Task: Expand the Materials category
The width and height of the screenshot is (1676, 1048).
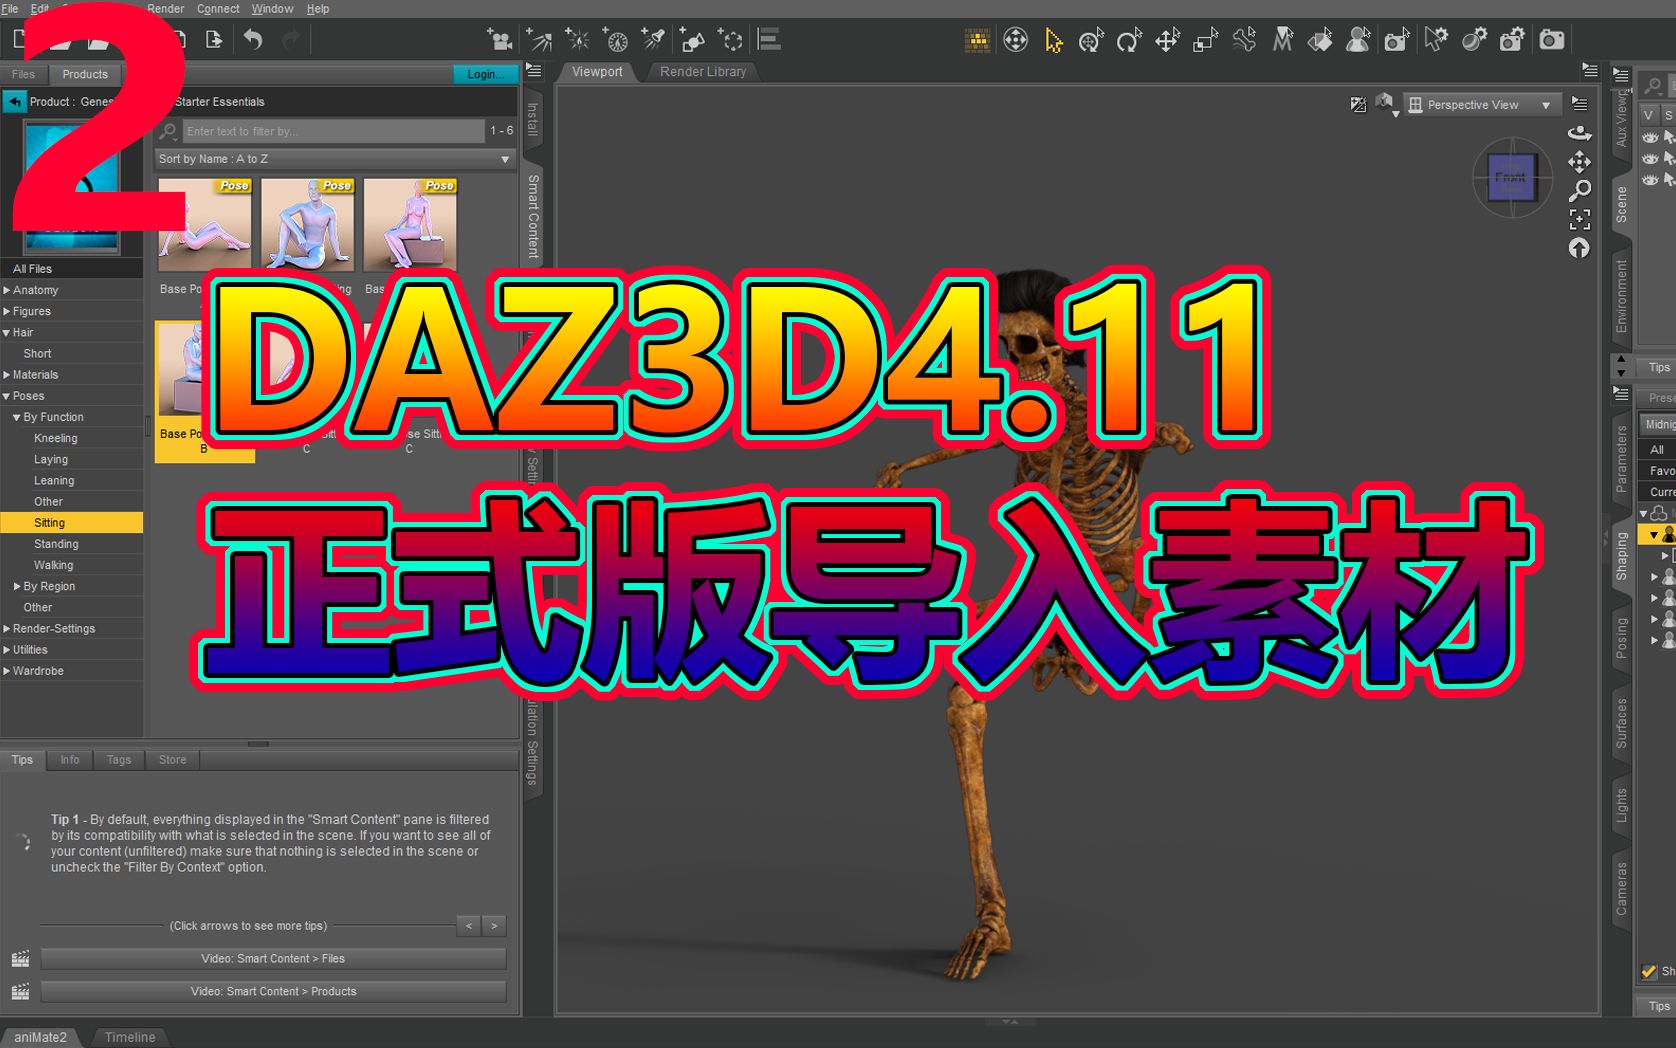Action: point(7,375)
